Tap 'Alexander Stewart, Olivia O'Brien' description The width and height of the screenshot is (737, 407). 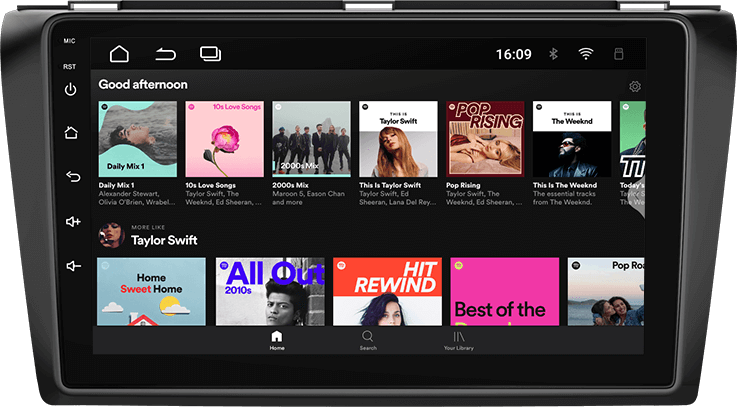coord(137,198)
